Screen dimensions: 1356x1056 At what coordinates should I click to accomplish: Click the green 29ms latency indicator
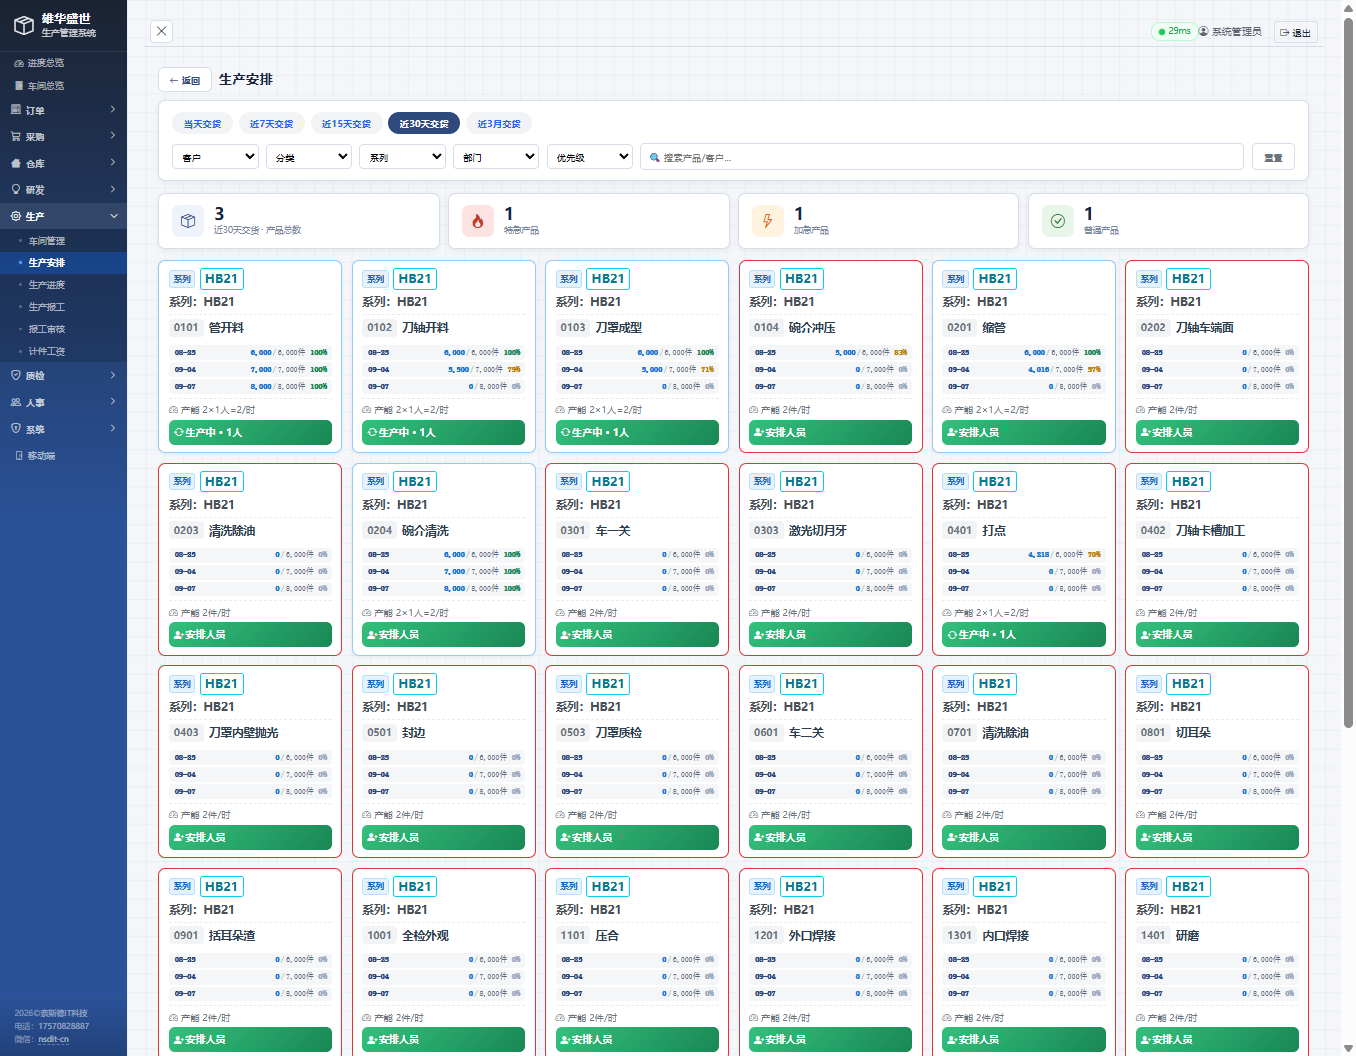tap(1174, 31)
